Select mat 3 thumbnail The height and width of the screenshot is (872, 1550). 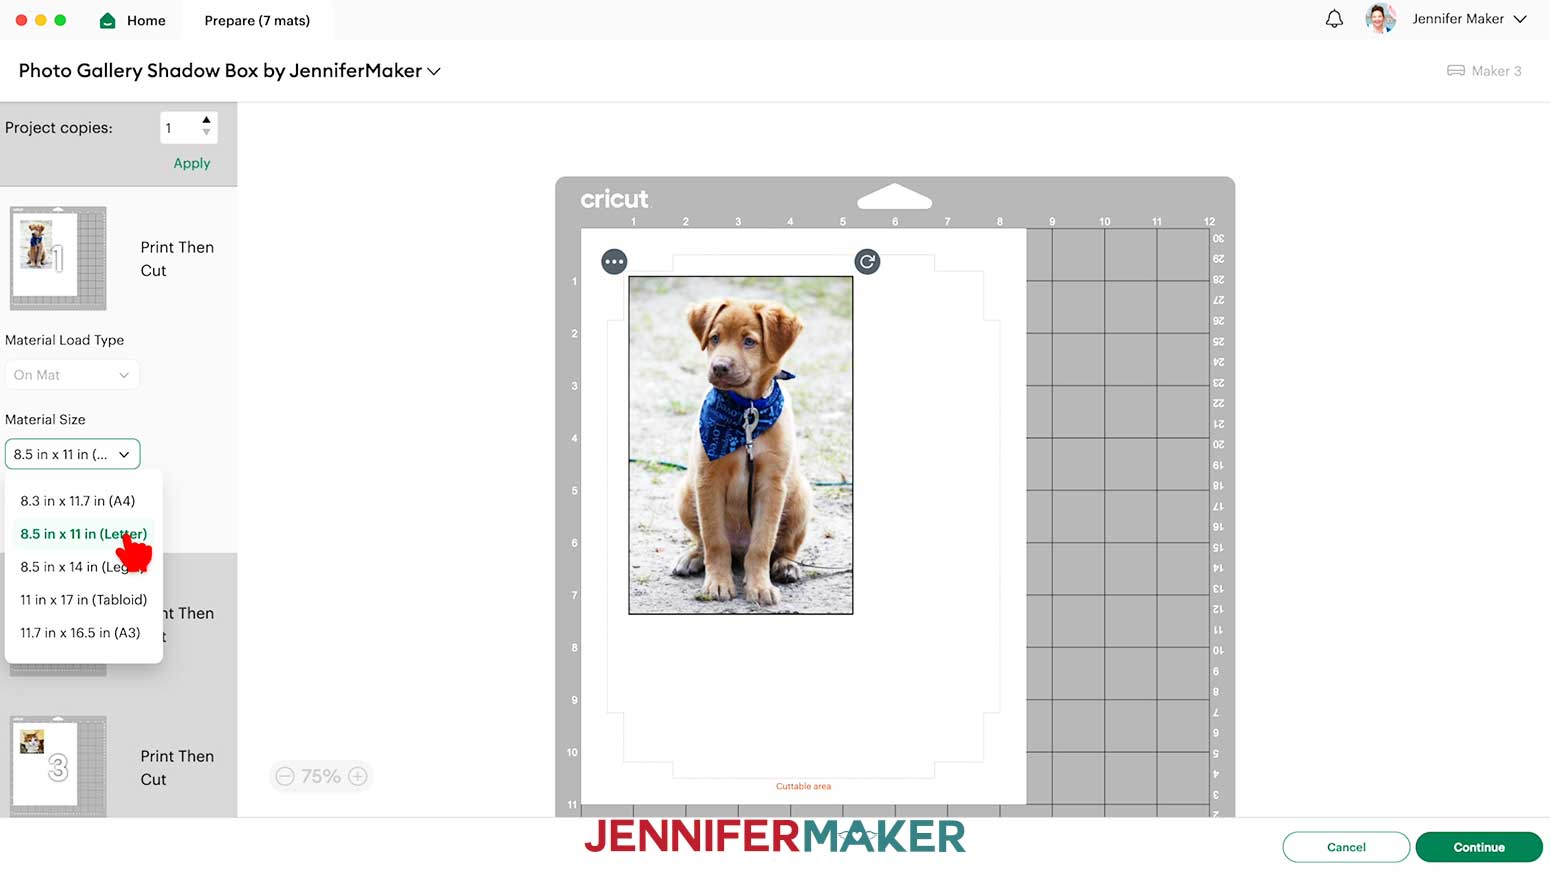(58, 766)
